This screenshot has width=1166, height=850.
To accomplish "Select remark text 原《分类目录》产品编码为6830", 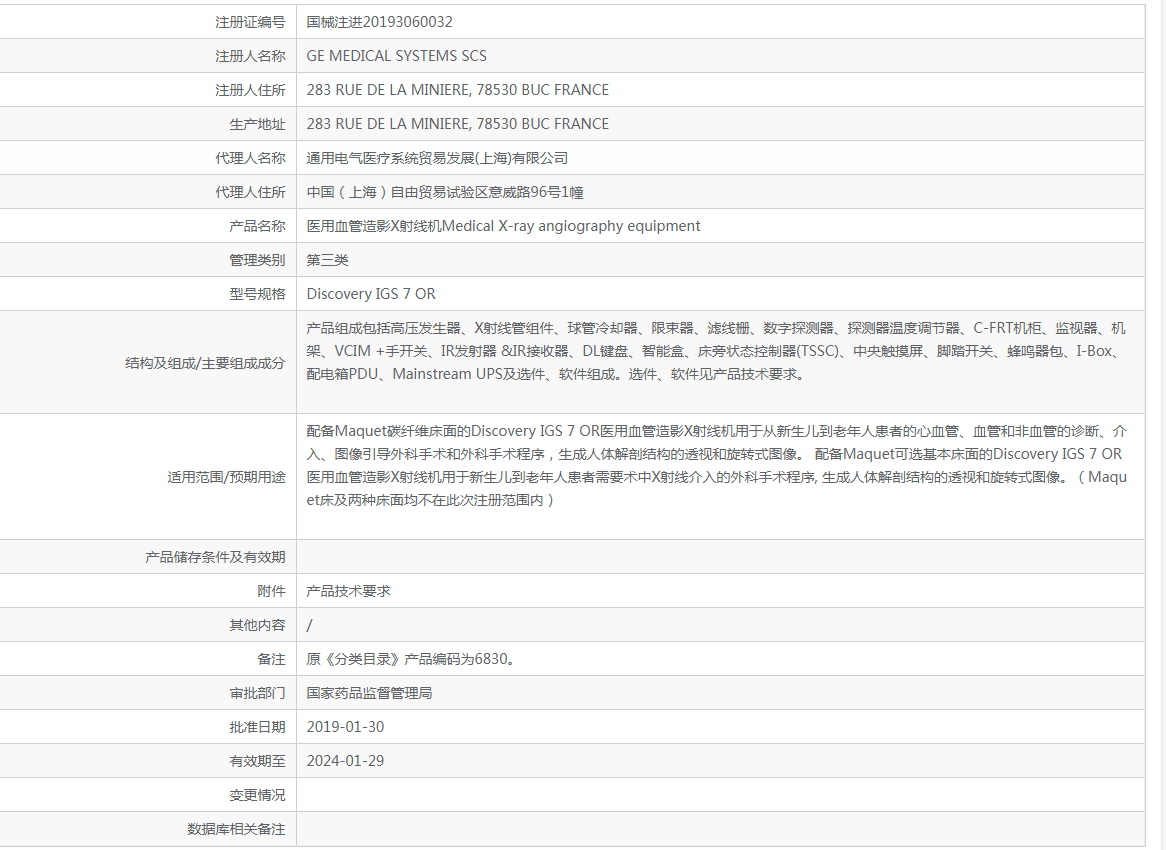I will [x=410, y=660].
